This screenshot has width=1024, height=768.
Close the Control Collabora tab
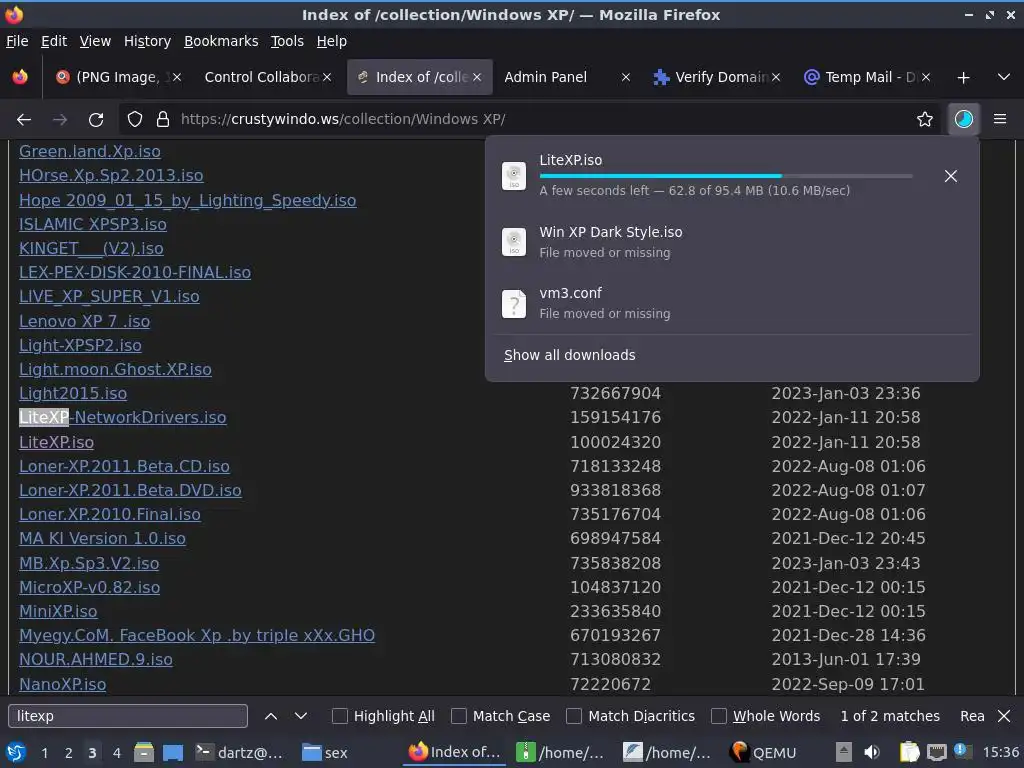327,77
